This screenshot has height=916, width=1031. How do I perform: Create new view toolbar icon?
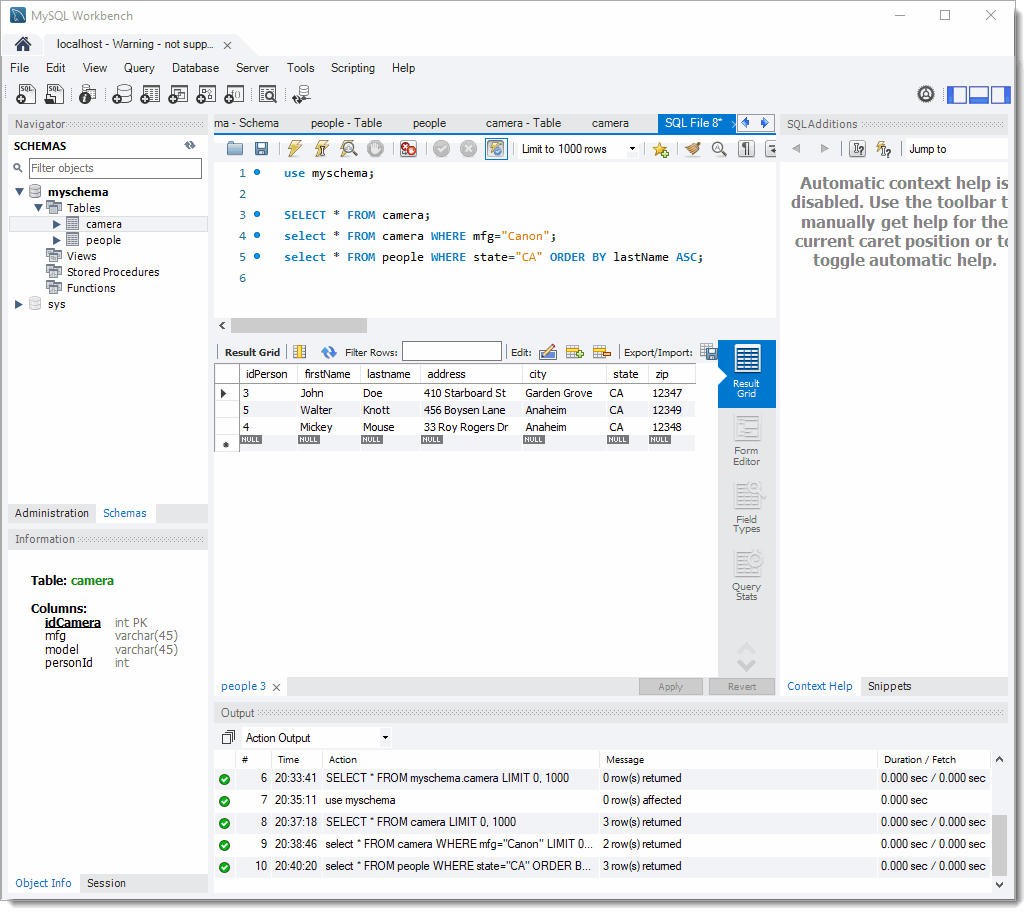178,94
